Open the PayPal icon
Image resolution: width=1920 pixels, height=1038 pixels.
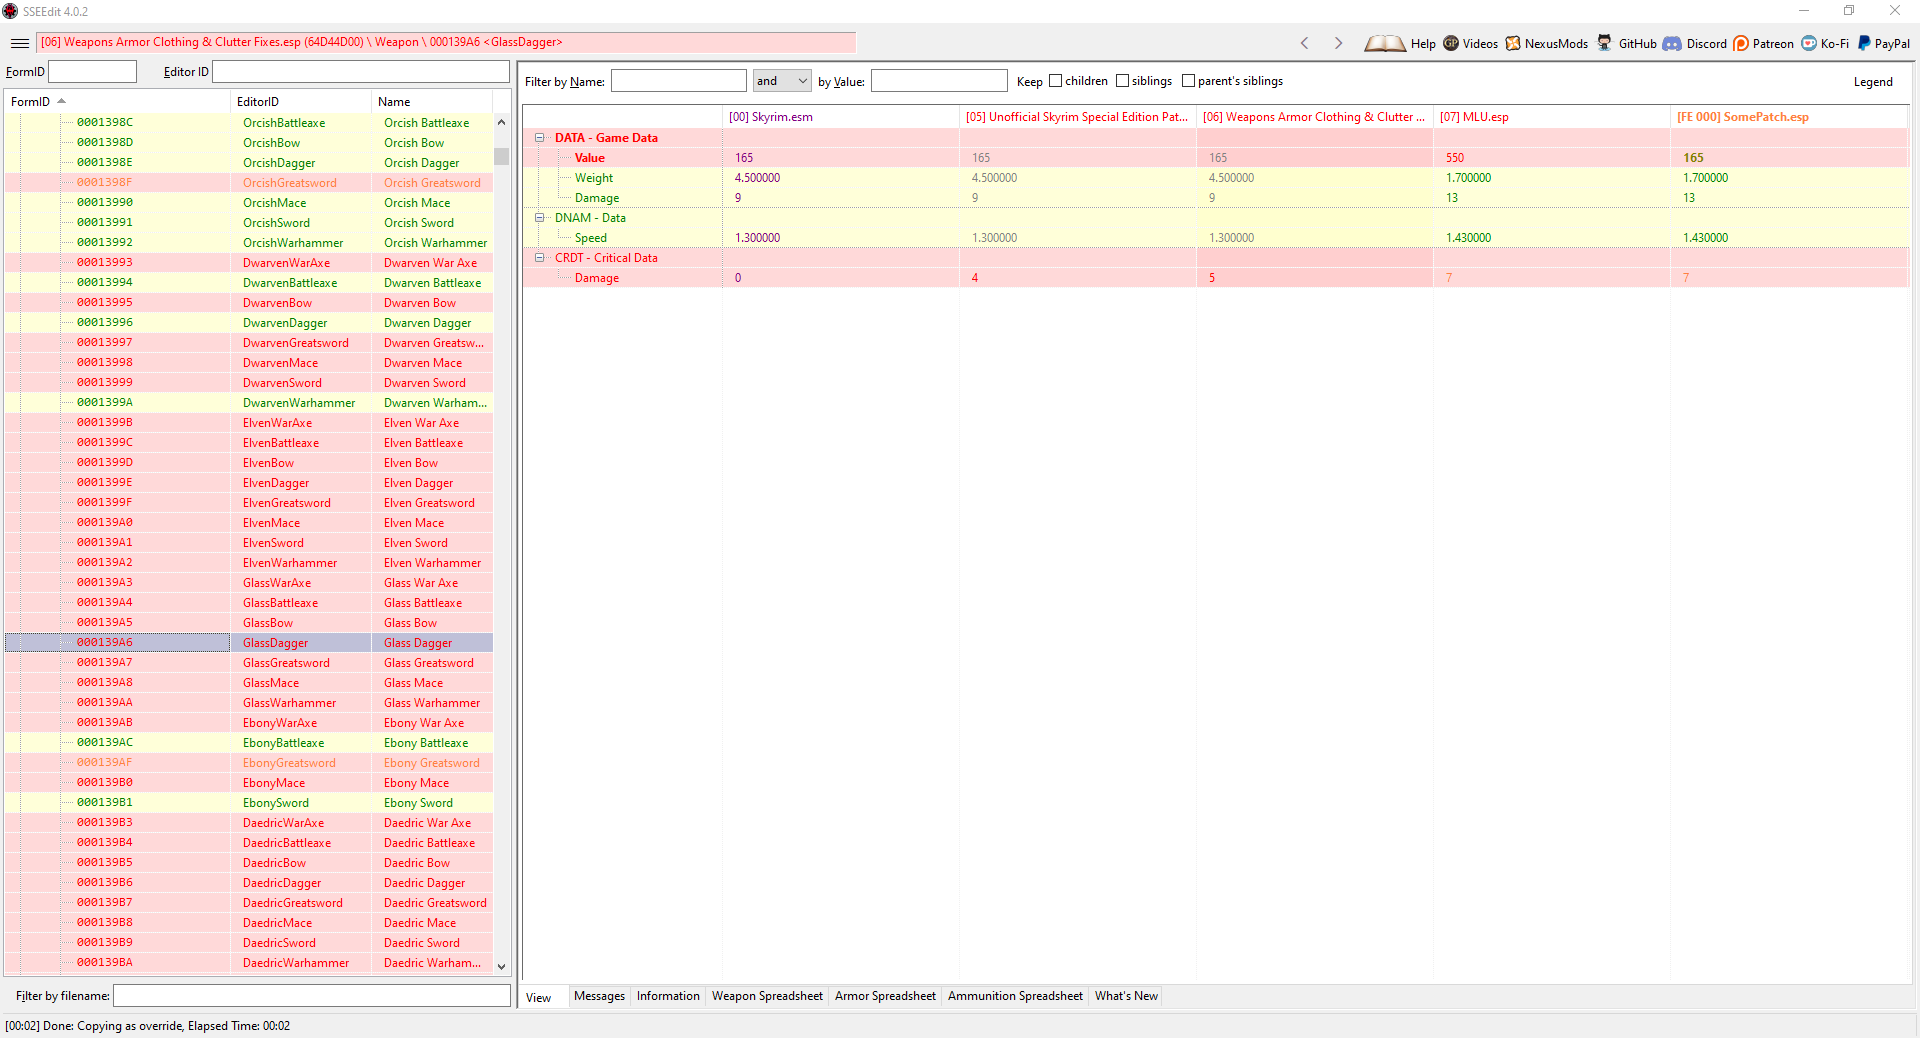[x=1864, y=43]
